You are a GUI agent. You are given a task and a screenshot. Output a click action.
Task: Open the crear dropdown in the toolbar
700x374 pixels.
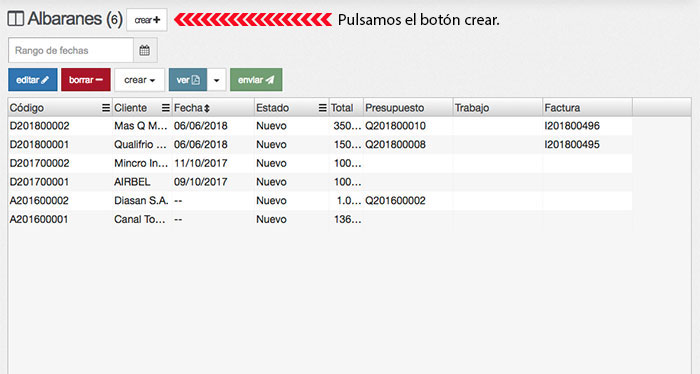coord(140,80)
